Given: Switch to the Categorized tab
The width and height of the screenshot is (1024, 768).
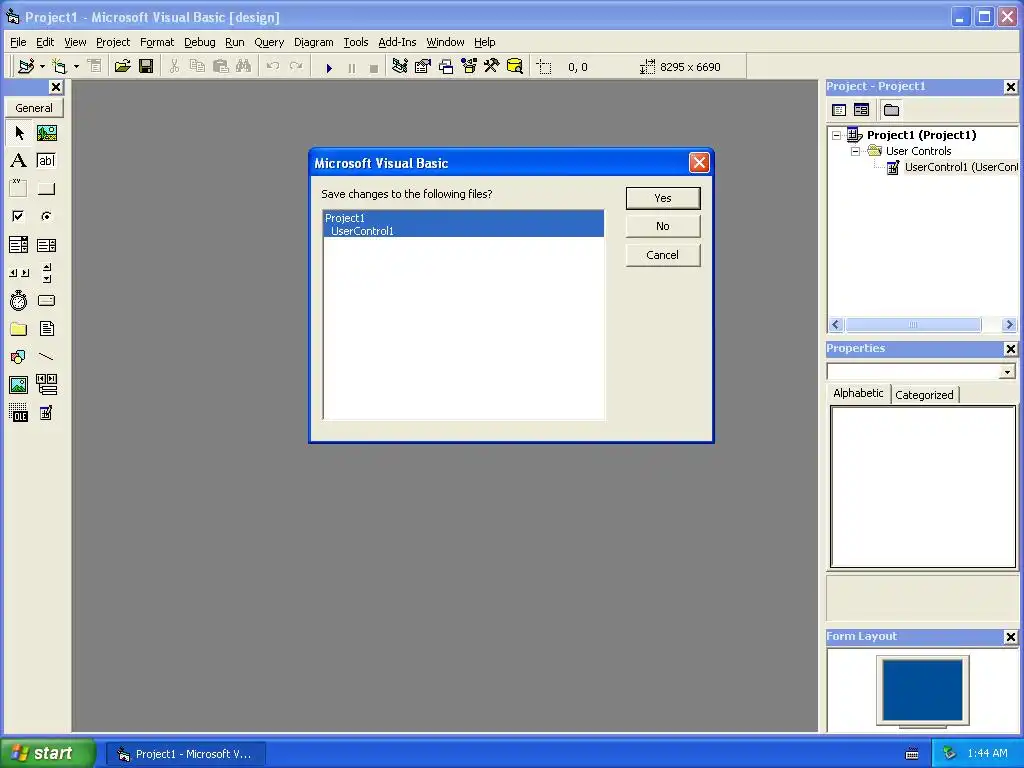Looking at the screenshot, I should tap(924, 394).
